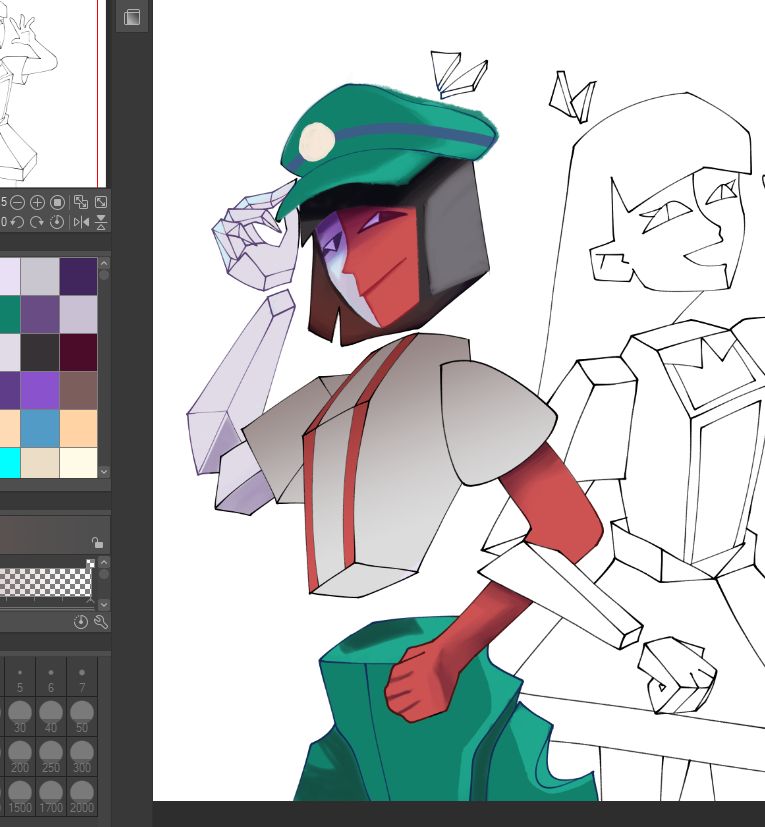Rotate canvas right in the Navigator
The image size is (765, 827).
tap(36, 222)
